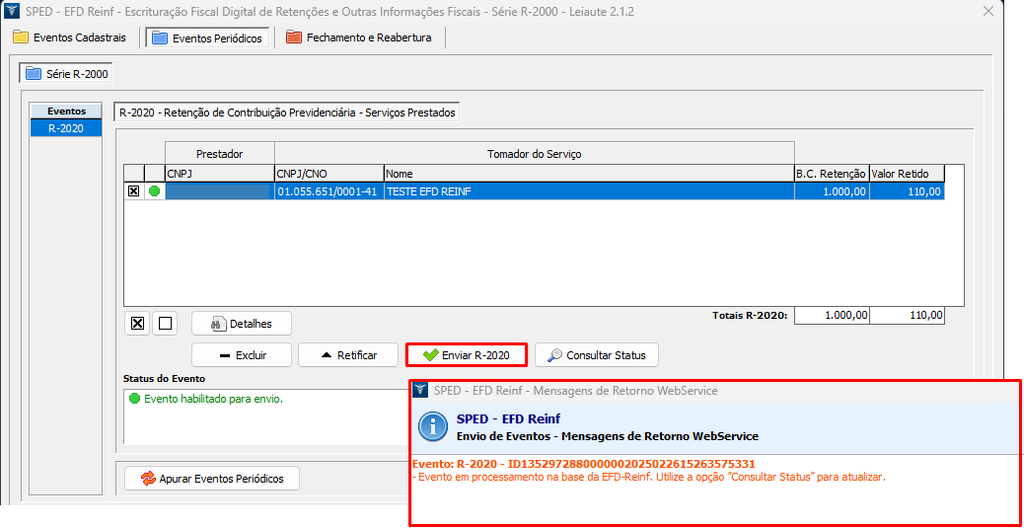1024x528 pixels.
Task: Click the blue info icon in message dialog
Action: (432, 427)
